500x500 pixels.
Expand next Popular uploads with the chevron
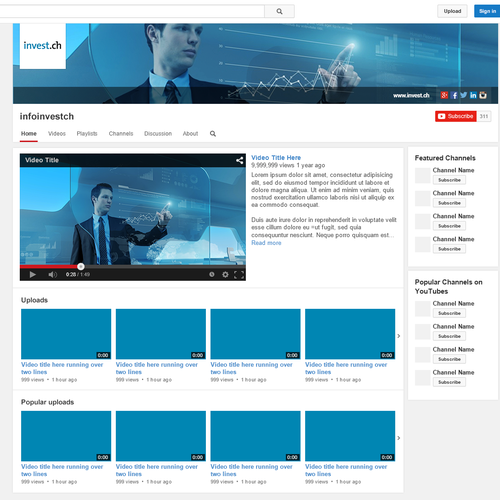click(399, 438)
